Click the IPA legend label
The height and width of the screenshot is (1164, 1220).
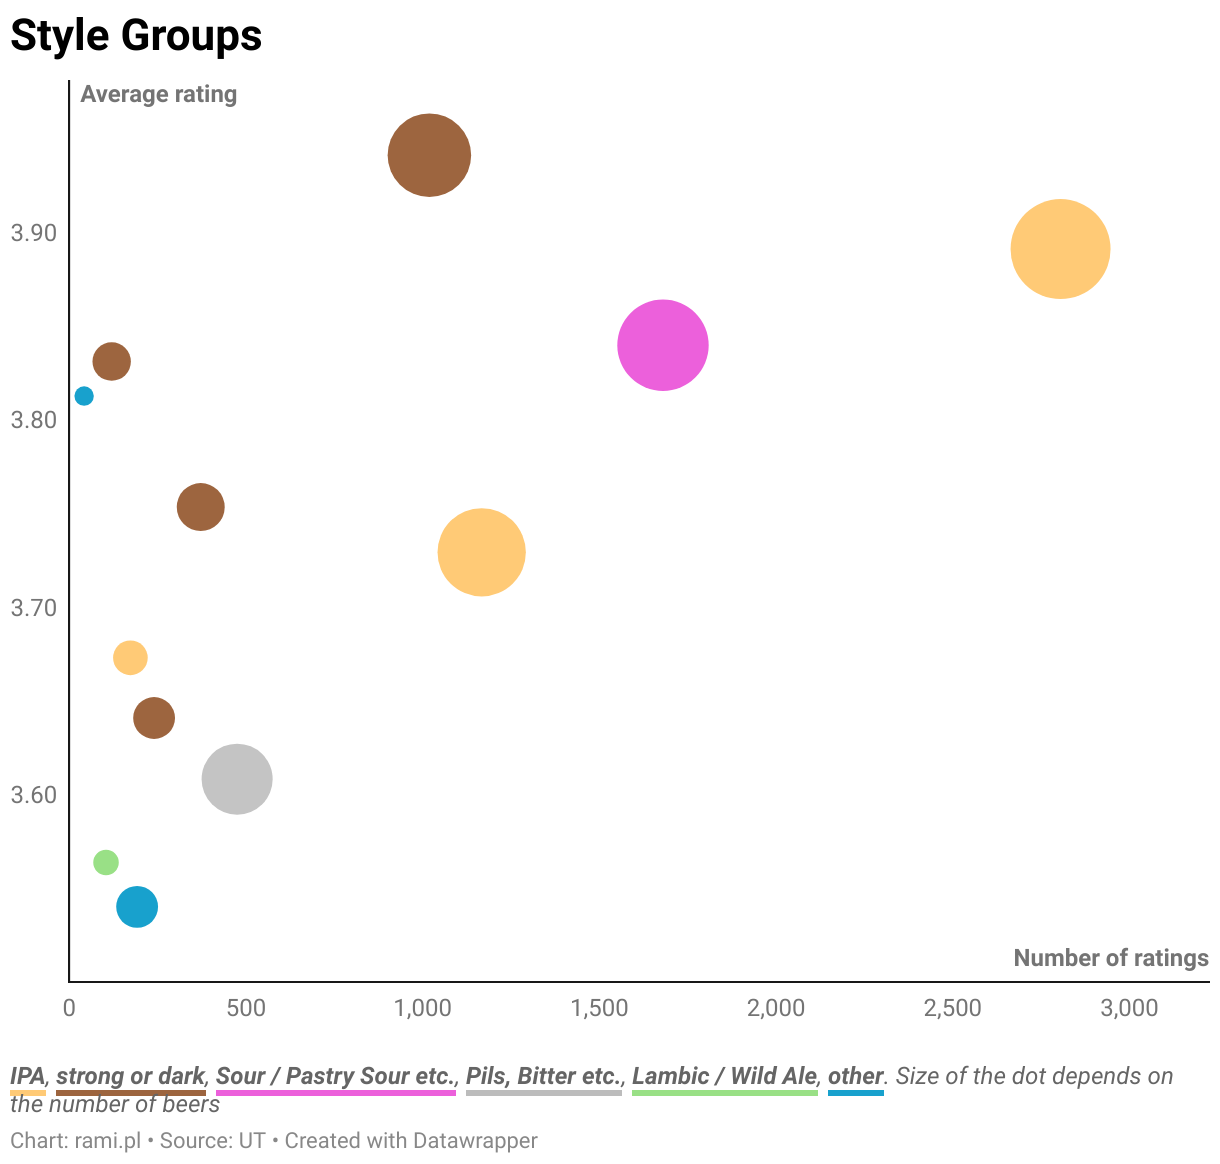coord(28,1076)
